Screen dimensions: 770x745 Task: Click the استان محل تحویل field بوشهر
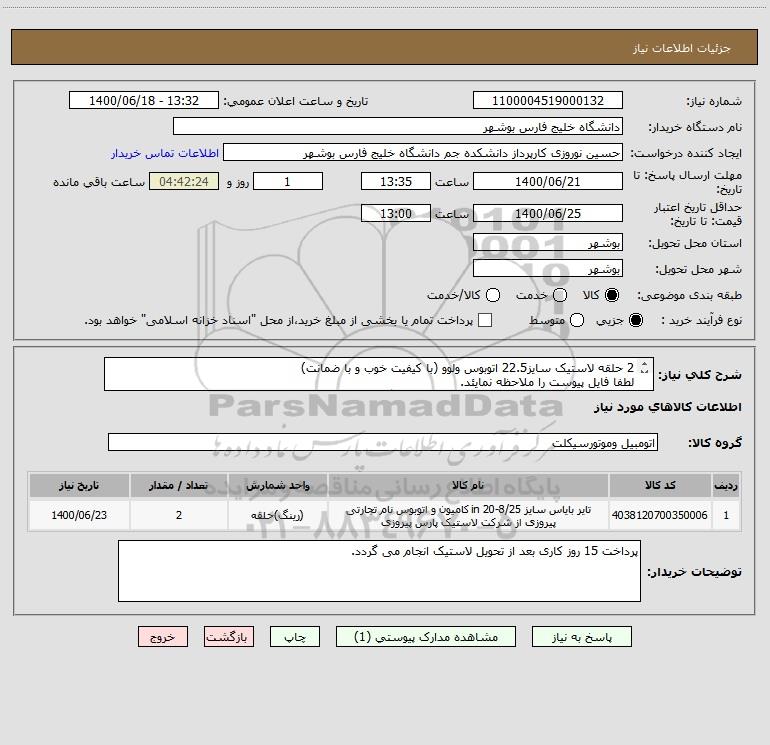548,242
